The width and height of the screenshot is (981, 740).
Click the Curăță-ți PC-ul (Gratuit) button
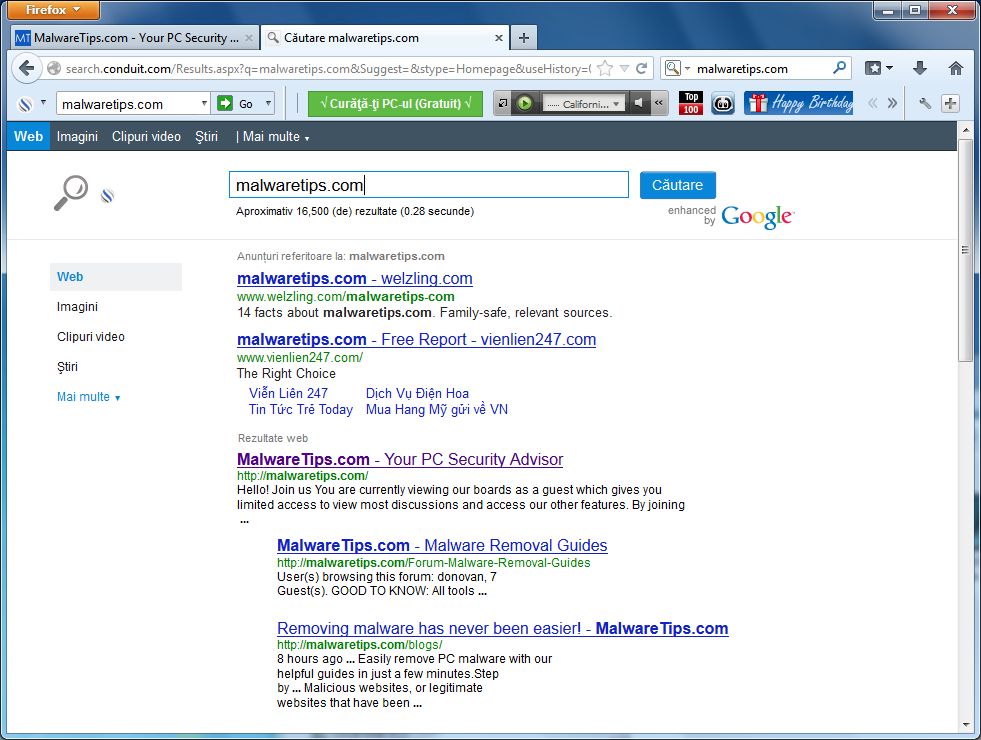coord(395,104)
